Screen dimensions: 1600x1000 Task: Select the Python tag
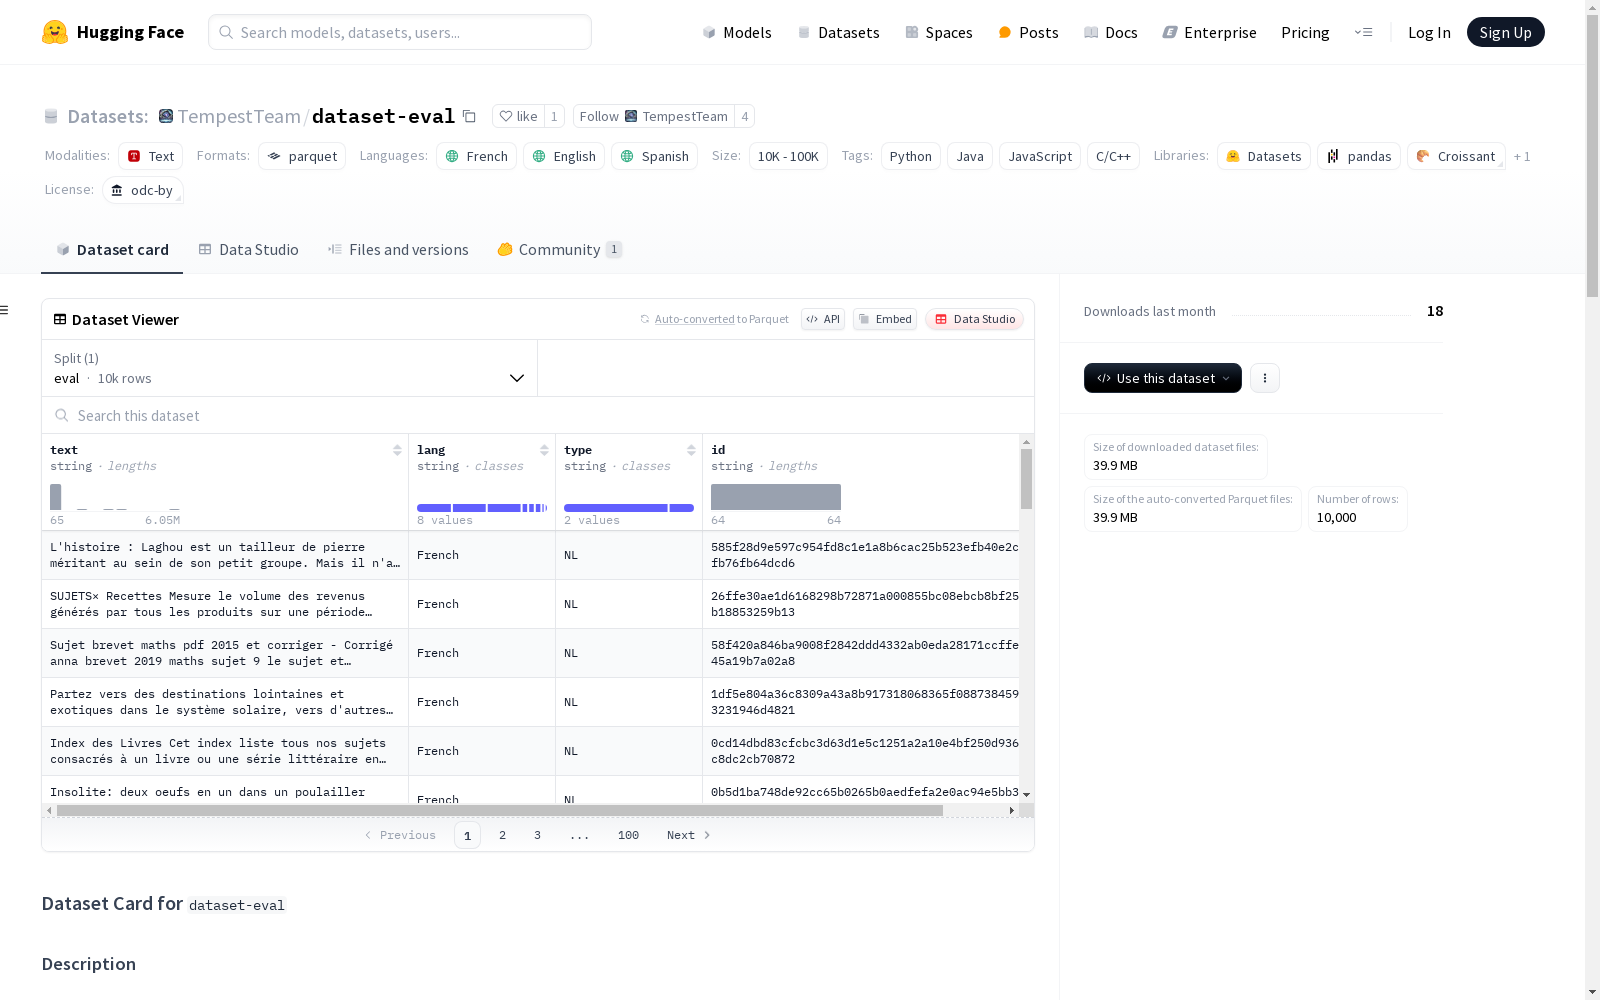pyautogui.click(x=911, y=156)
